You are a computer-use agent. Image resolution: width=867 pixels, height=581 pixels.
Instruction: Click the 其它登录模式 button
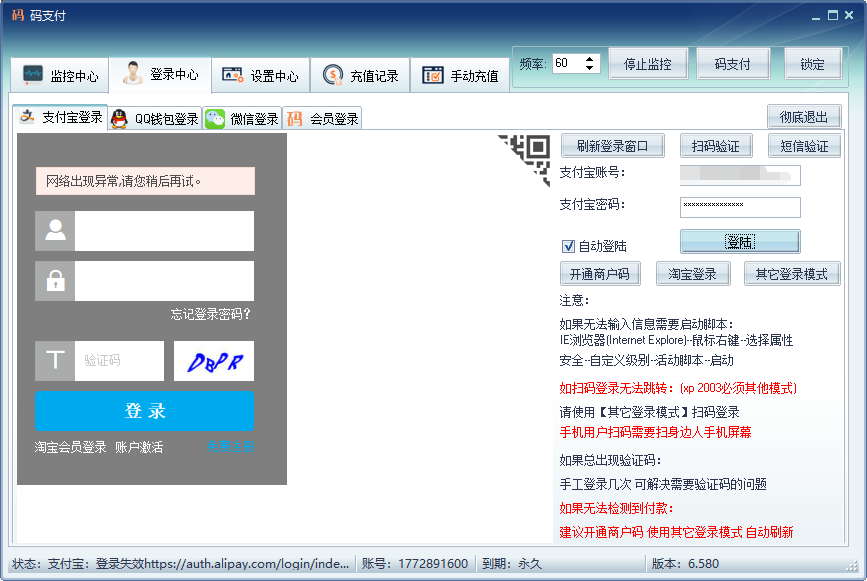(x=792, y=274)
